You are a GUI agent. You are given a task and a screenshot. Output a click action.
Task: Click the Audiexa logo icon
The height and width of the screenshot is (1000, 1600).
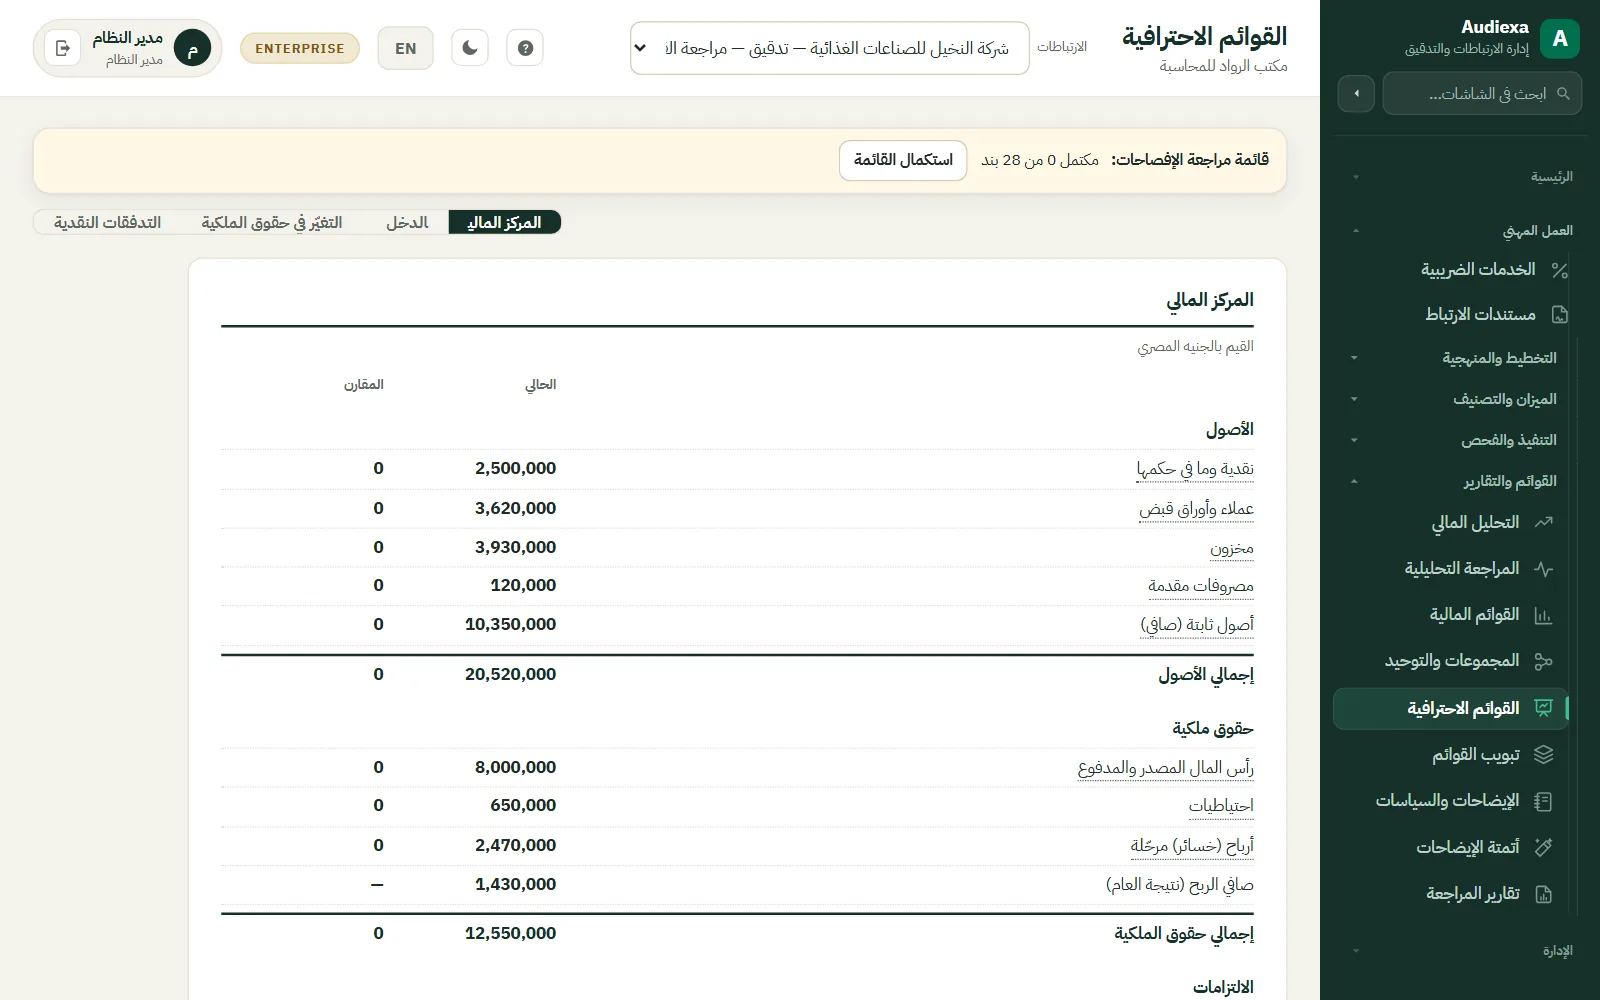1560,39
